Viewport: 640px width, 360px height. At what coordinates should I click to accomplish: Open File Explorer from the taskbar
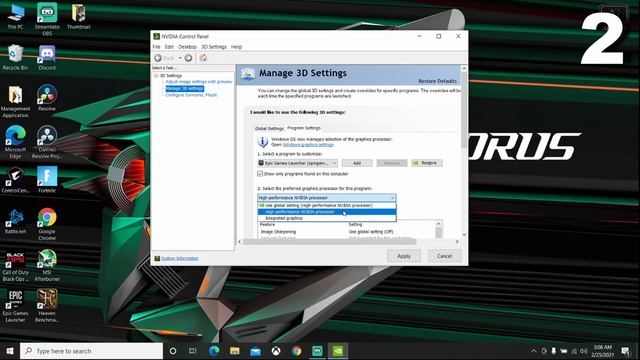coord(235,351)
